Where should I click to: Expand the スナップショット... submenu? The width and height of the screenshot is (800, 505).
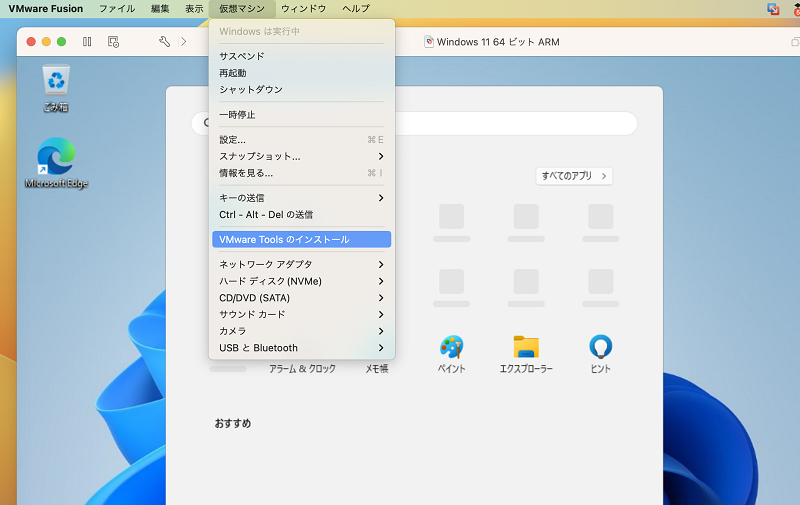pos(302,156)
